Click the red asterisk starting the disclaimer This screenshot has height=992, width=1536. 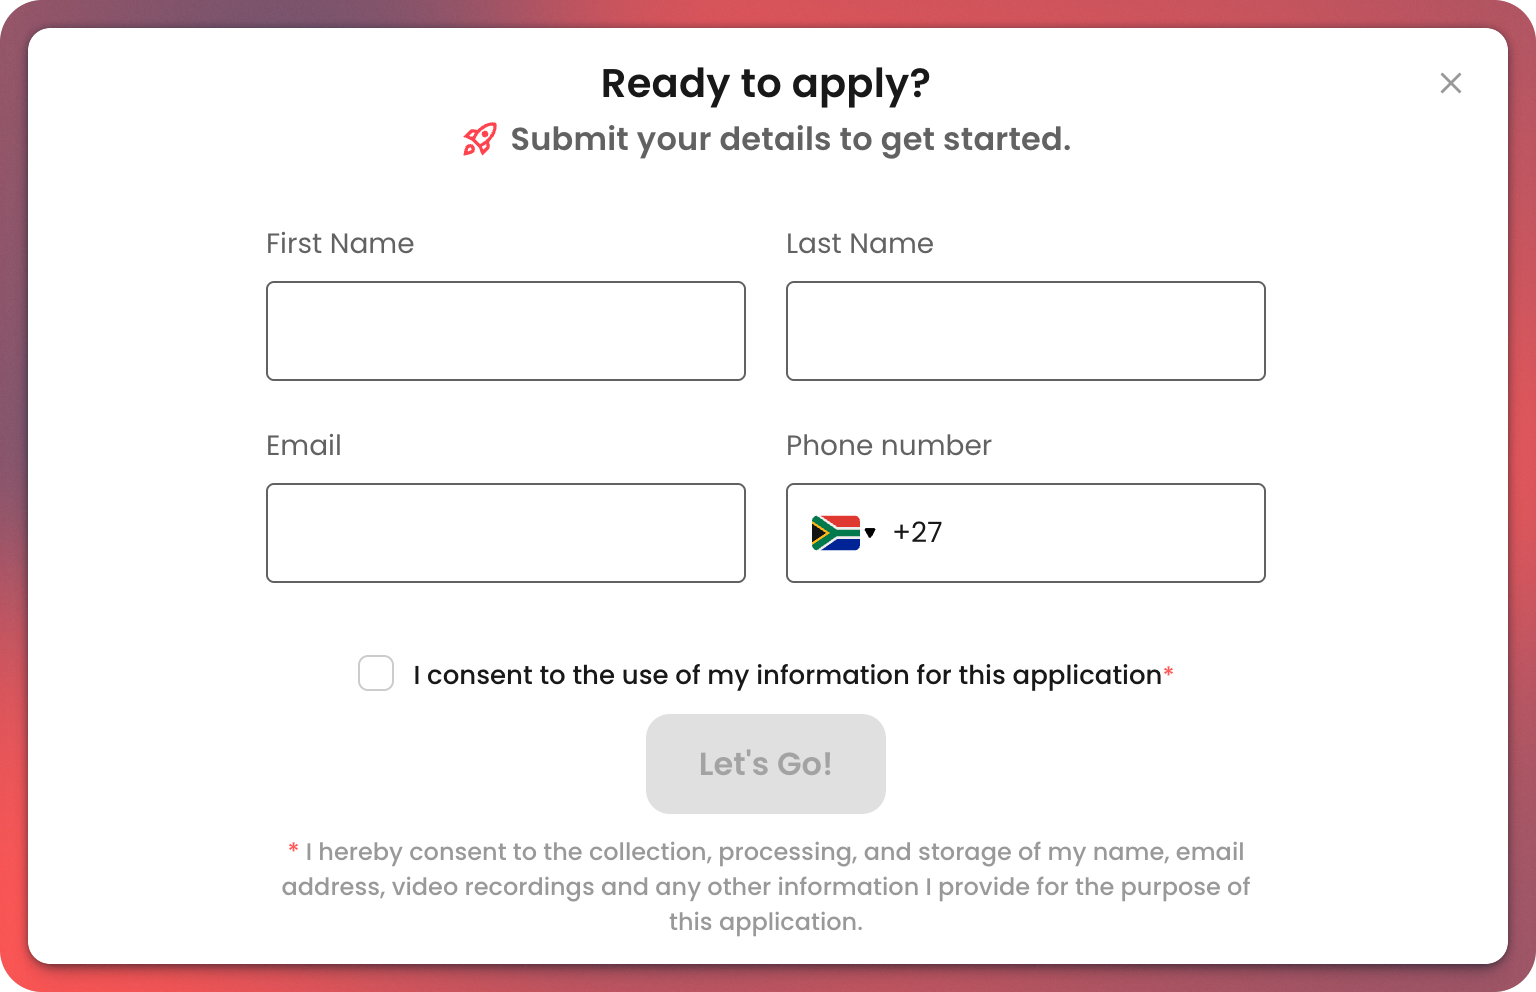coord(293,849)
